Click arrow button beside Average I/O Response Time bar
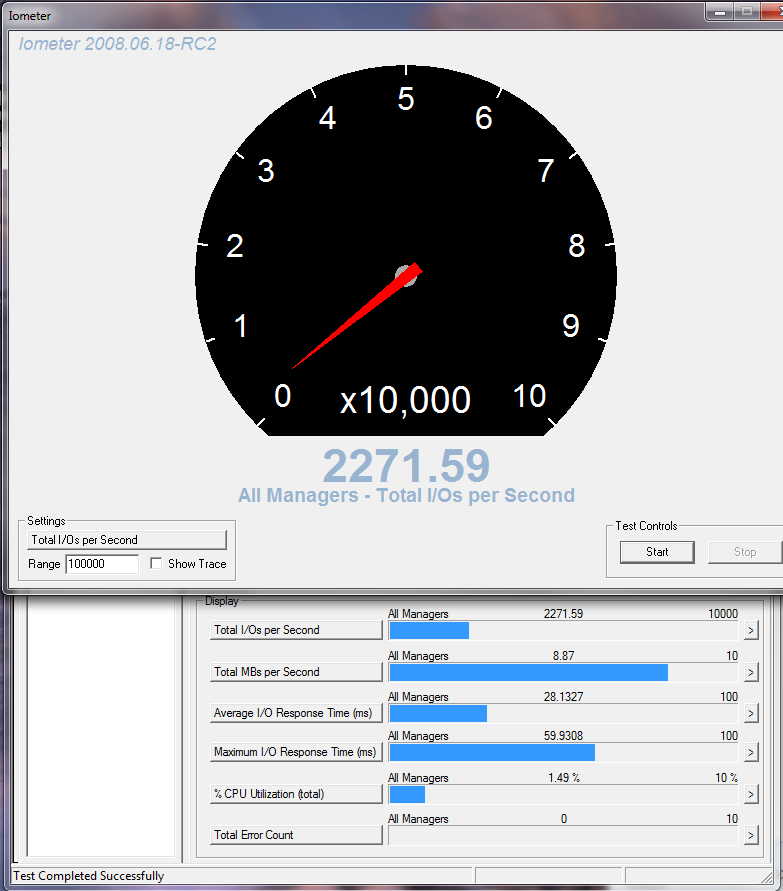783x891 pixels. click(751, 713)
